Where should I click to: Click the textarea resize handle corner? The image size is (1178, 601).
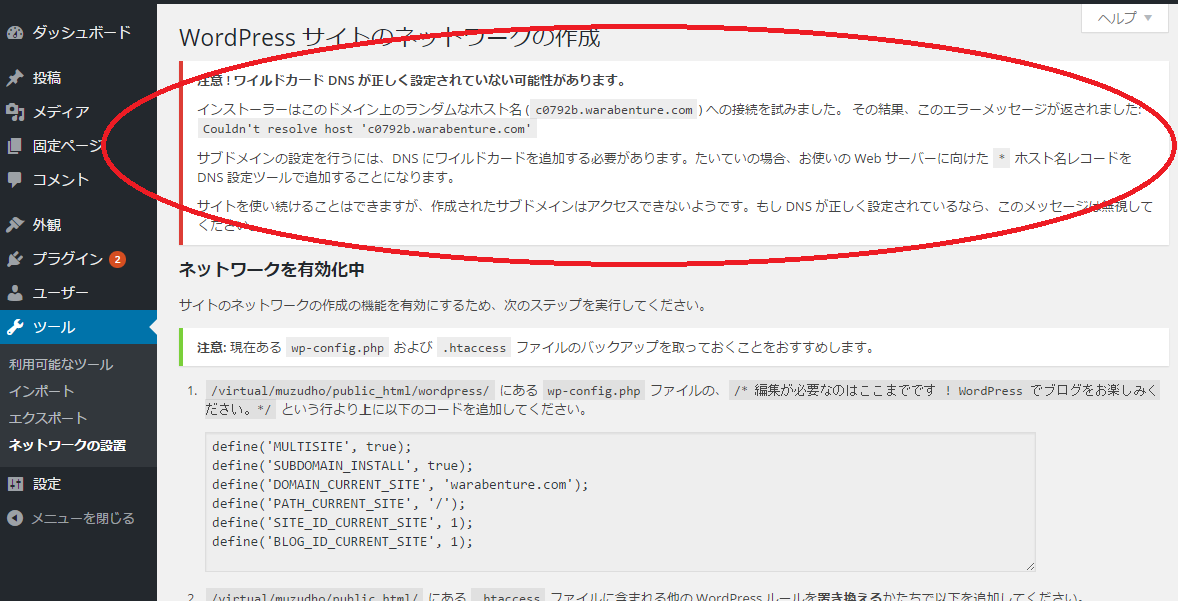1030,566
